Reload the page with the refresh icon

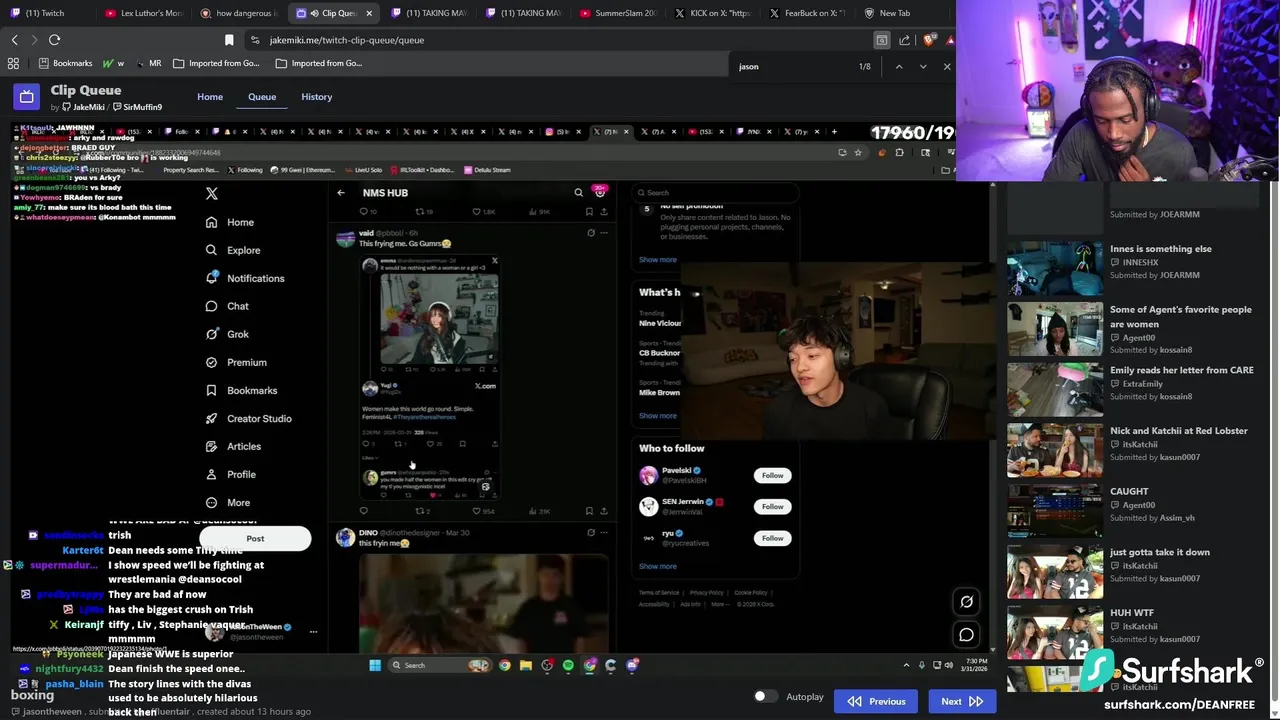(54, 40)
